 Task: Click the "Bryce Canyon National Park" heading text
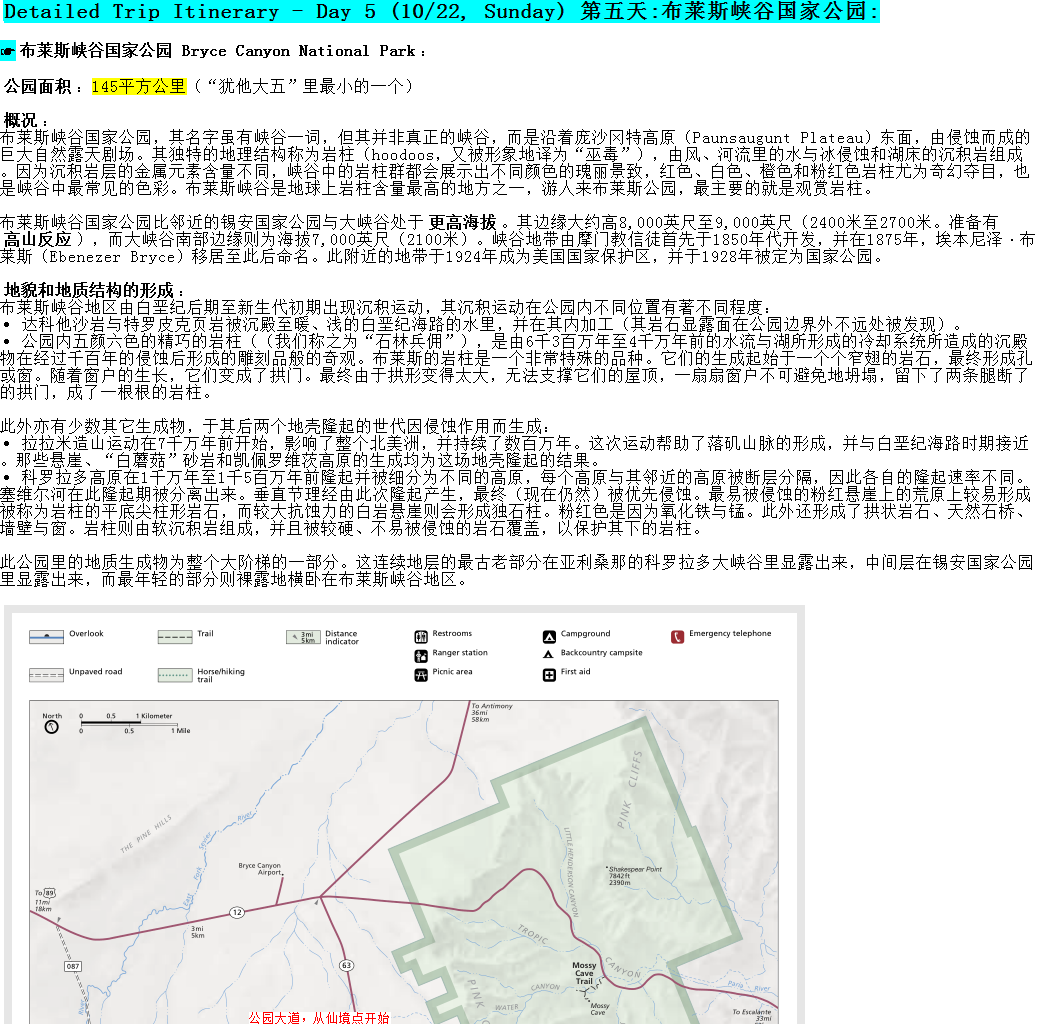299,51
